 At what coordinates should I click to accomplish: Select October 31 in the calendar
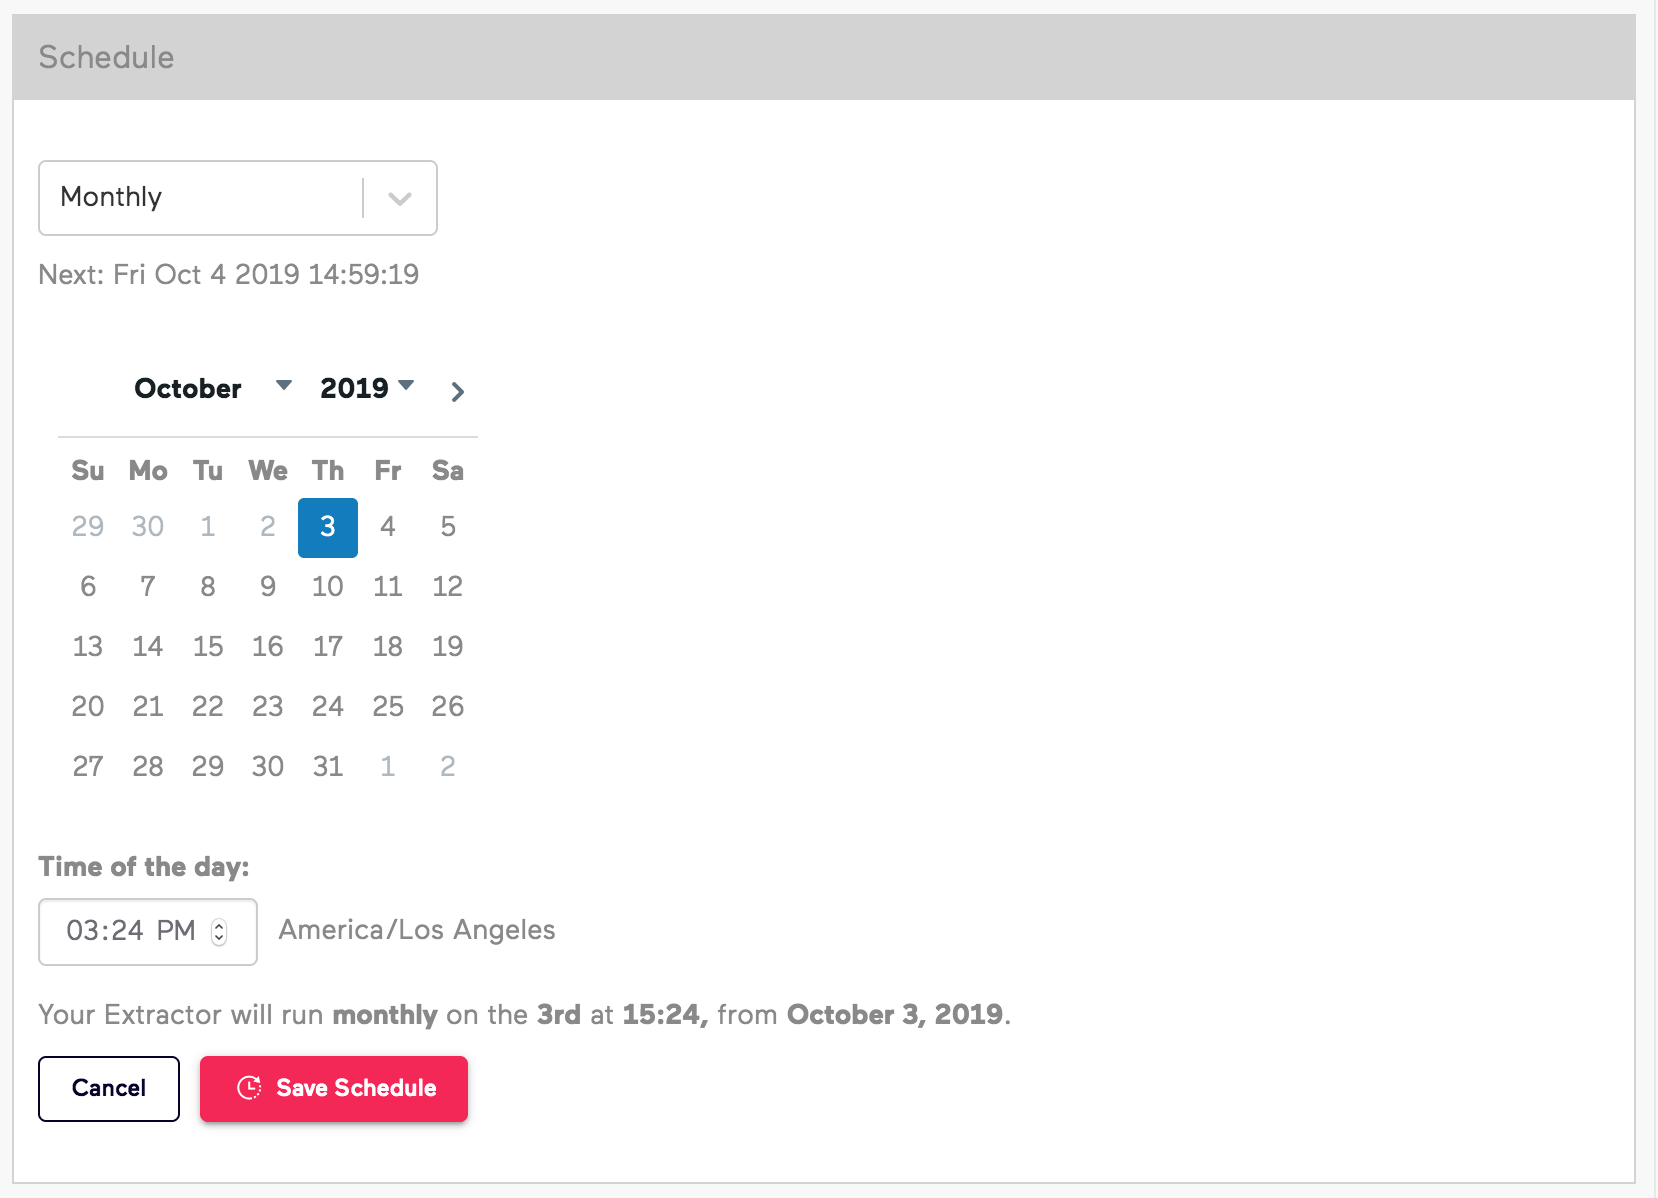pyautogui.click(x=327, y=766)
